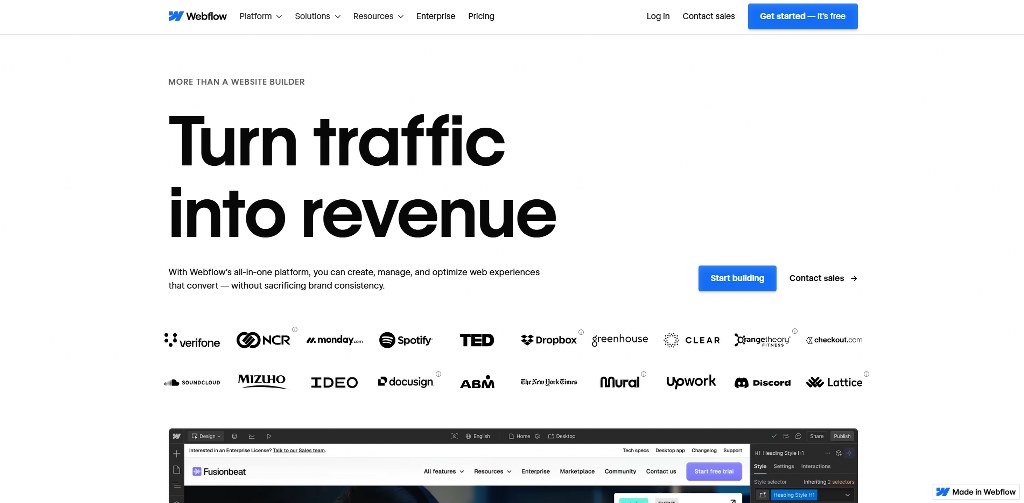
Task: Expand the Platform menu
Action: (x=261, y=16)
